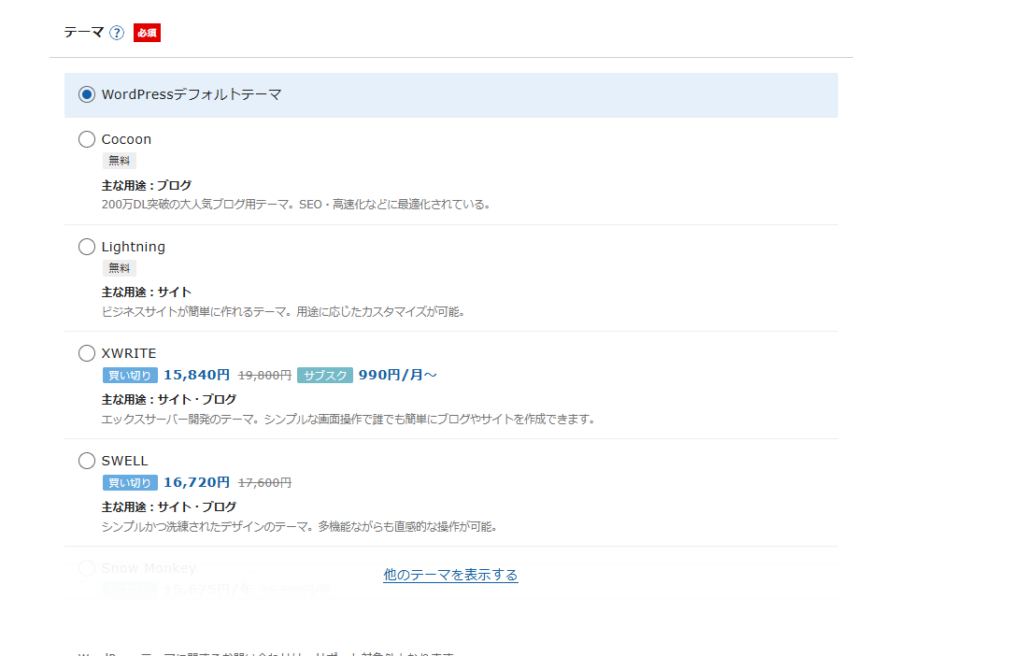Click XWRITE's 買い切り badge

[x=129, y=375]
